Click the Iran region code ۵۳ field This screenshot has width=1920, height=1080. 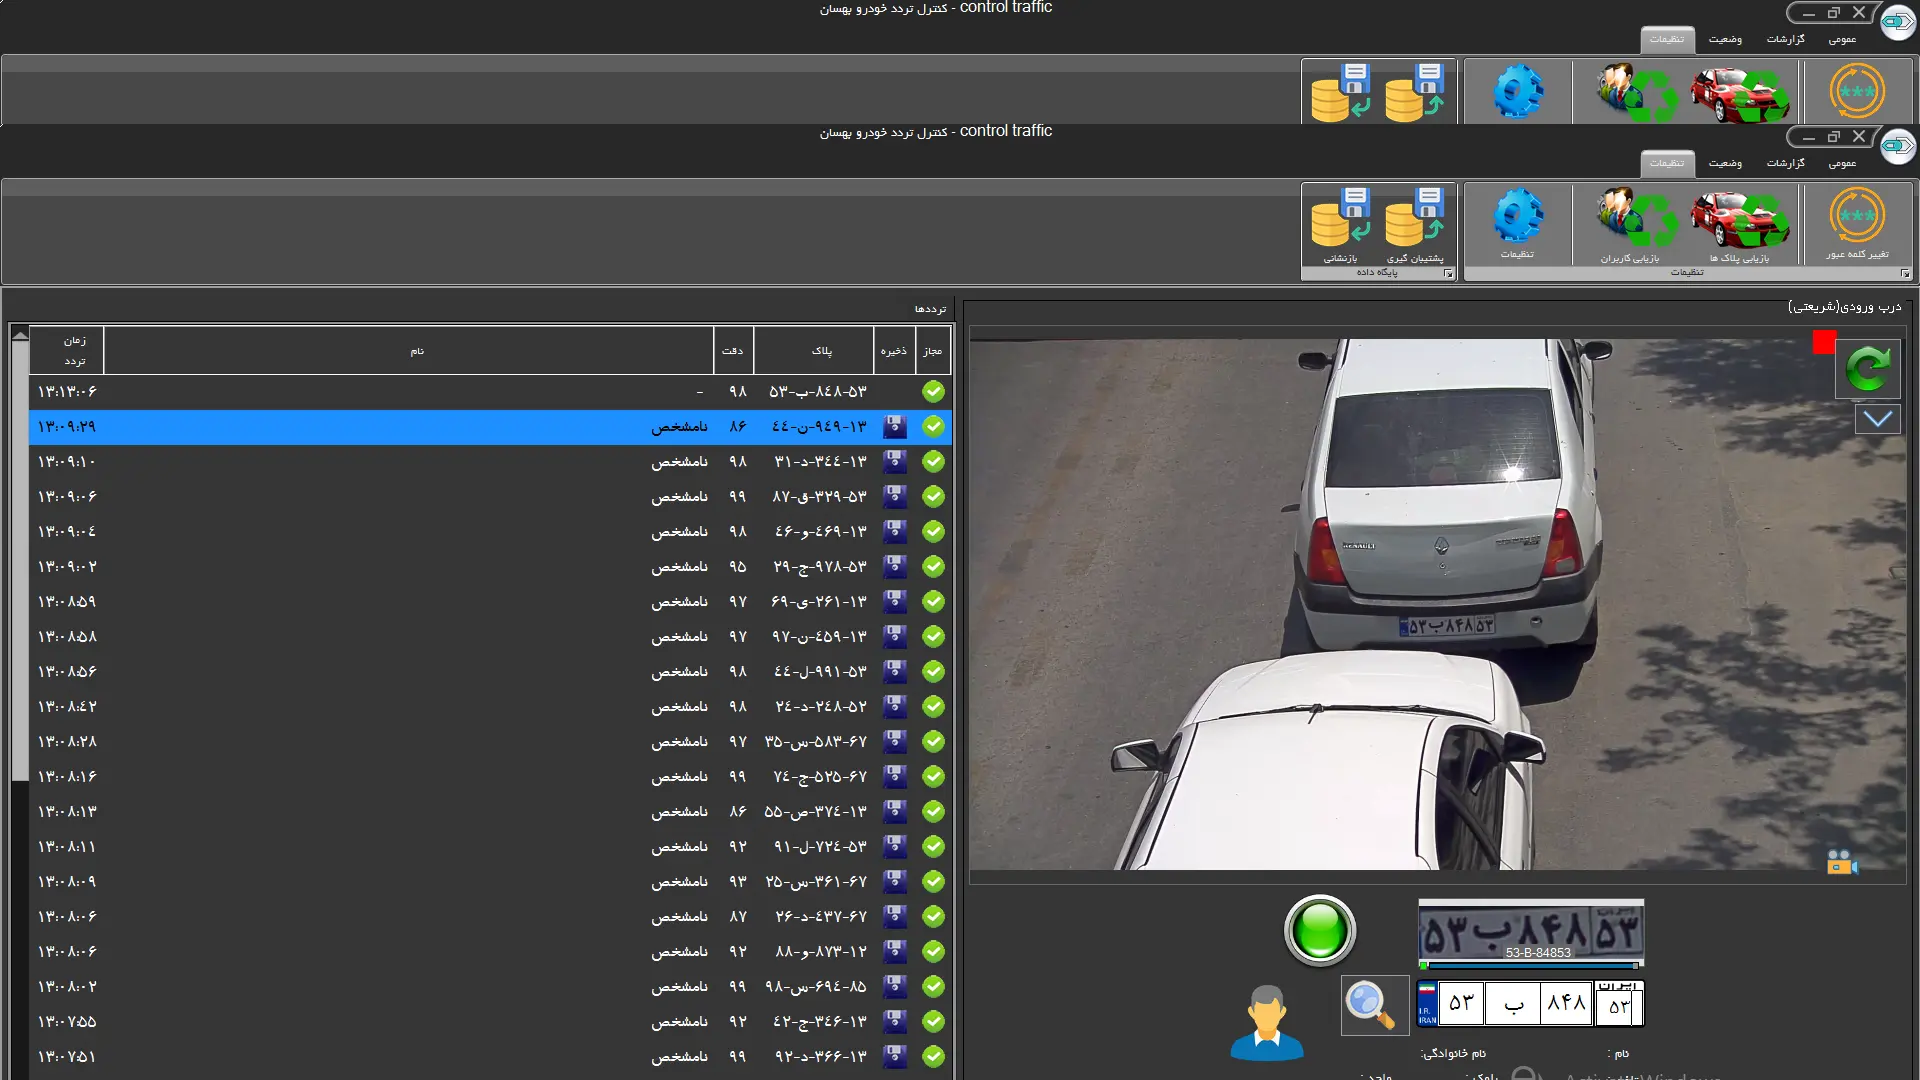pyautogui.click(x=1619, y=1006)
